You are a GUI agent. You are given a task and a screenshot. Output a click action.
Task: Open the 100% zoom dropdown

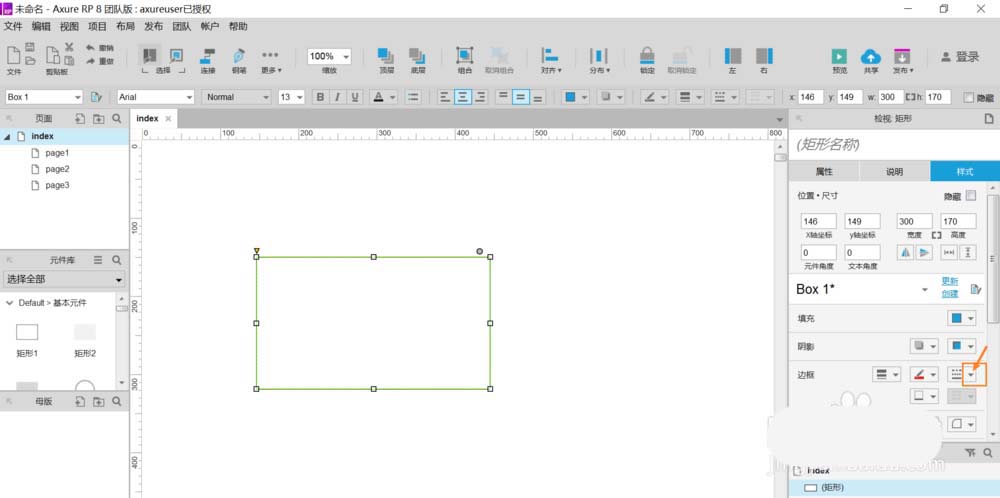(329, 57)
